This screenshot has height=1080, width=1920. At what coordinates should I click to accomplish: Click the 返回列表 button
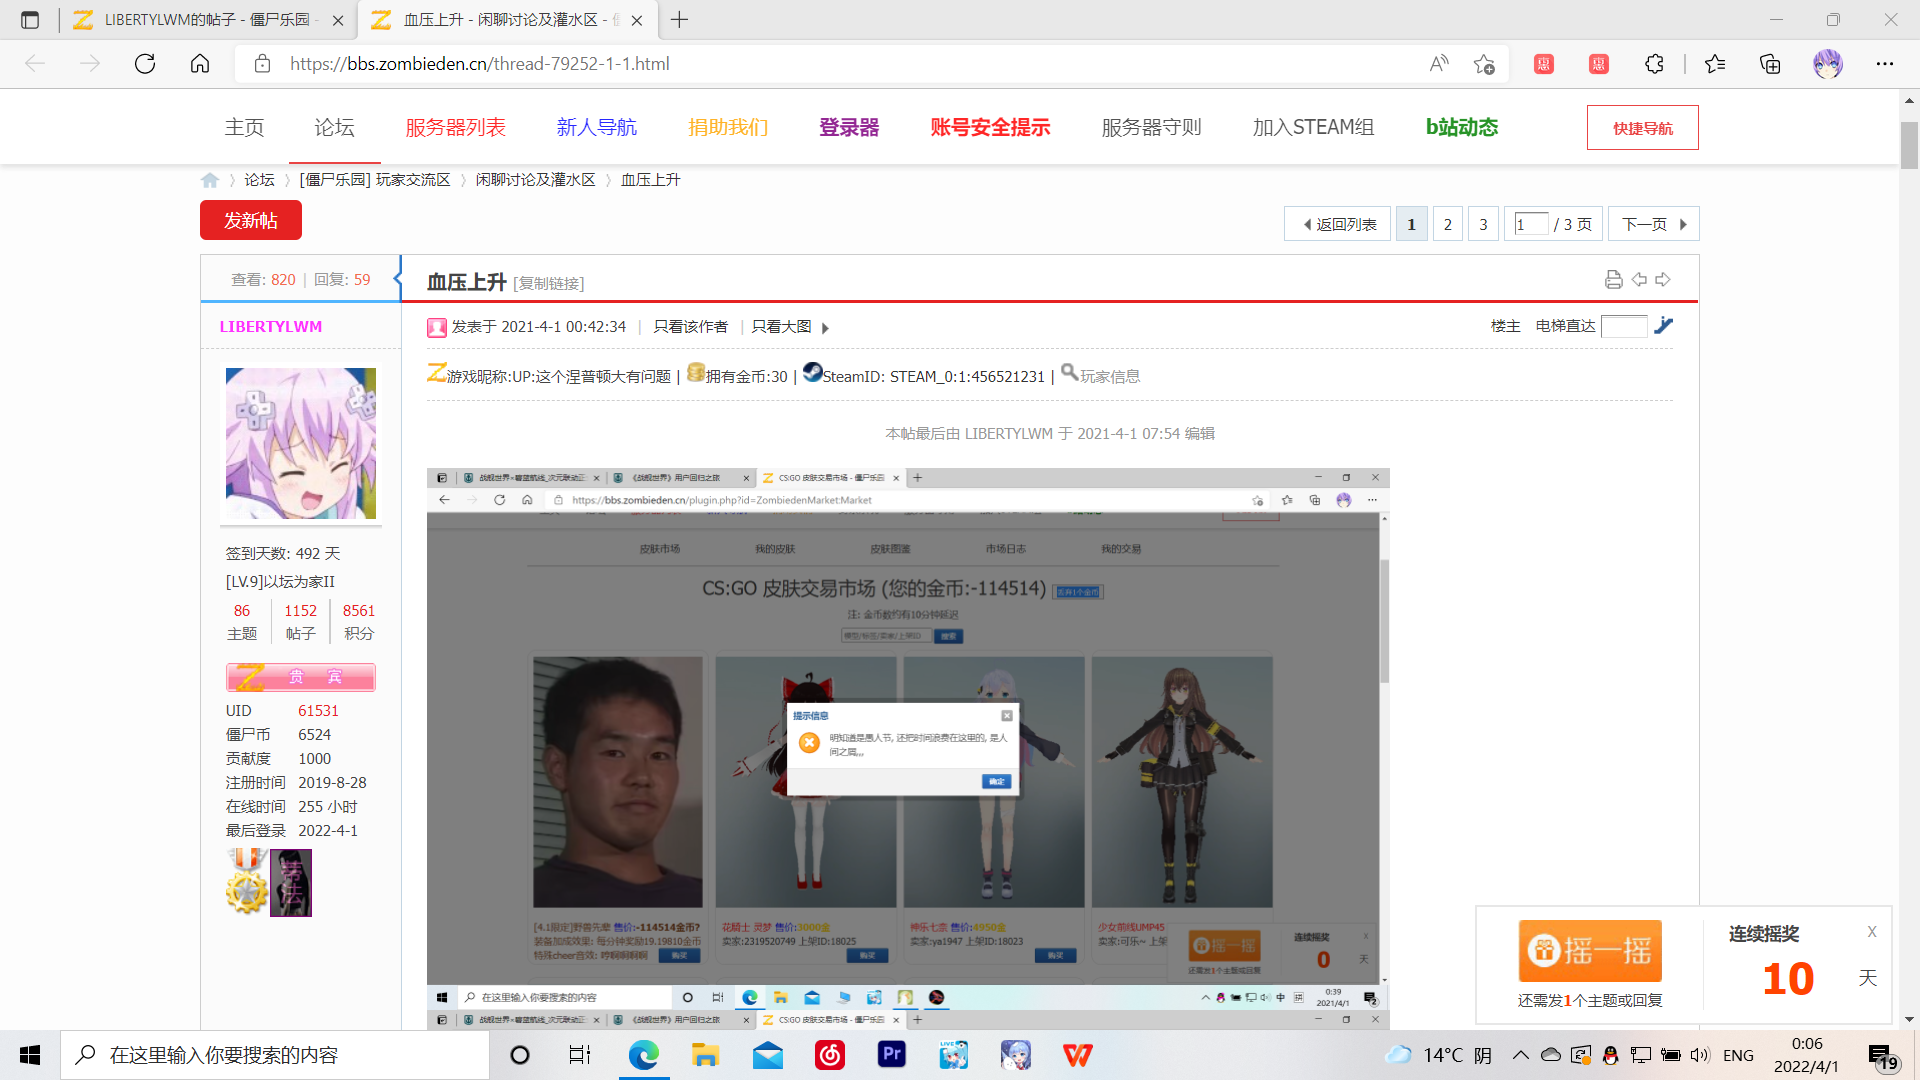[x=1337, y=224]
